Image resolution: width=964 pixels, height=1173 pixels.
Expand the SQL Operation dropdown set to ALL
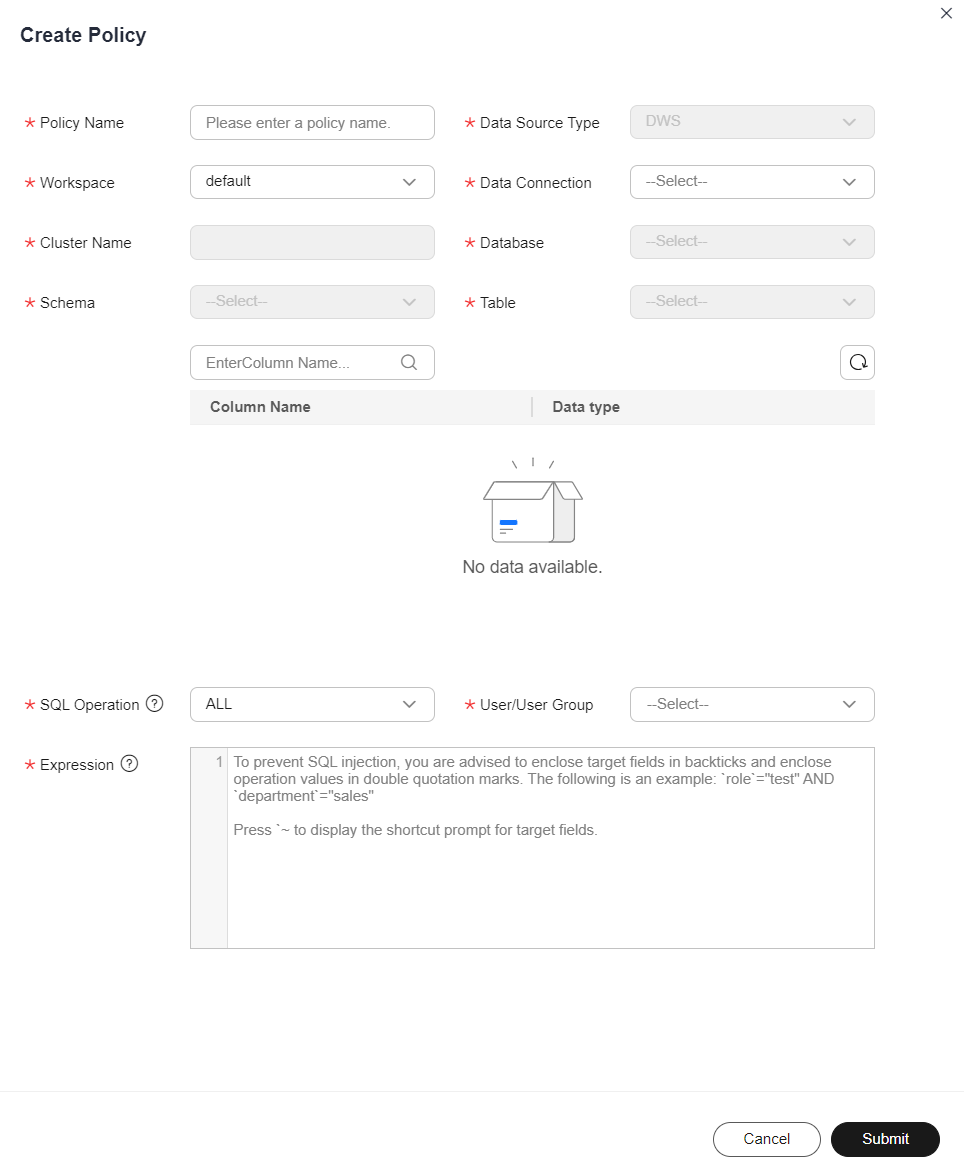(x=312, y=704)
